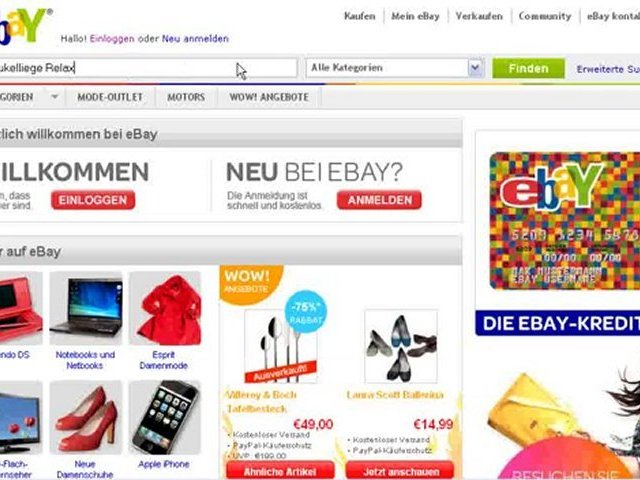Click into the search text field
Image resolution: width=640 pixels, height=480 pixels.
coord(148,68)
